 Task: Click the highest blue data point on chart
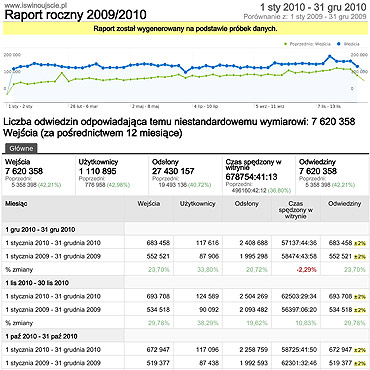pyautogui.click(x=330, y=57)
